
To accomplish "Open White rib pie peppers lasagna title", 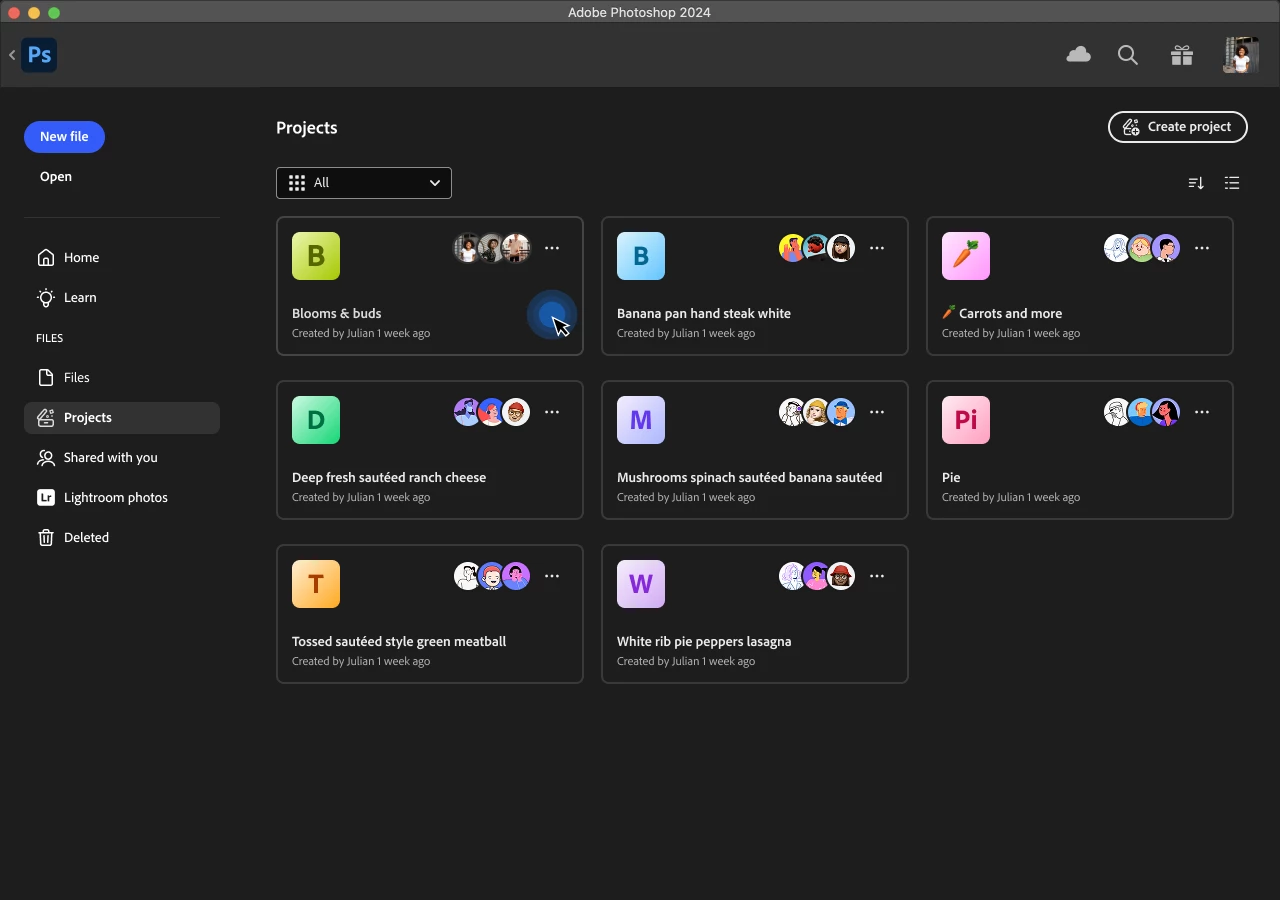I will (704, 641).
